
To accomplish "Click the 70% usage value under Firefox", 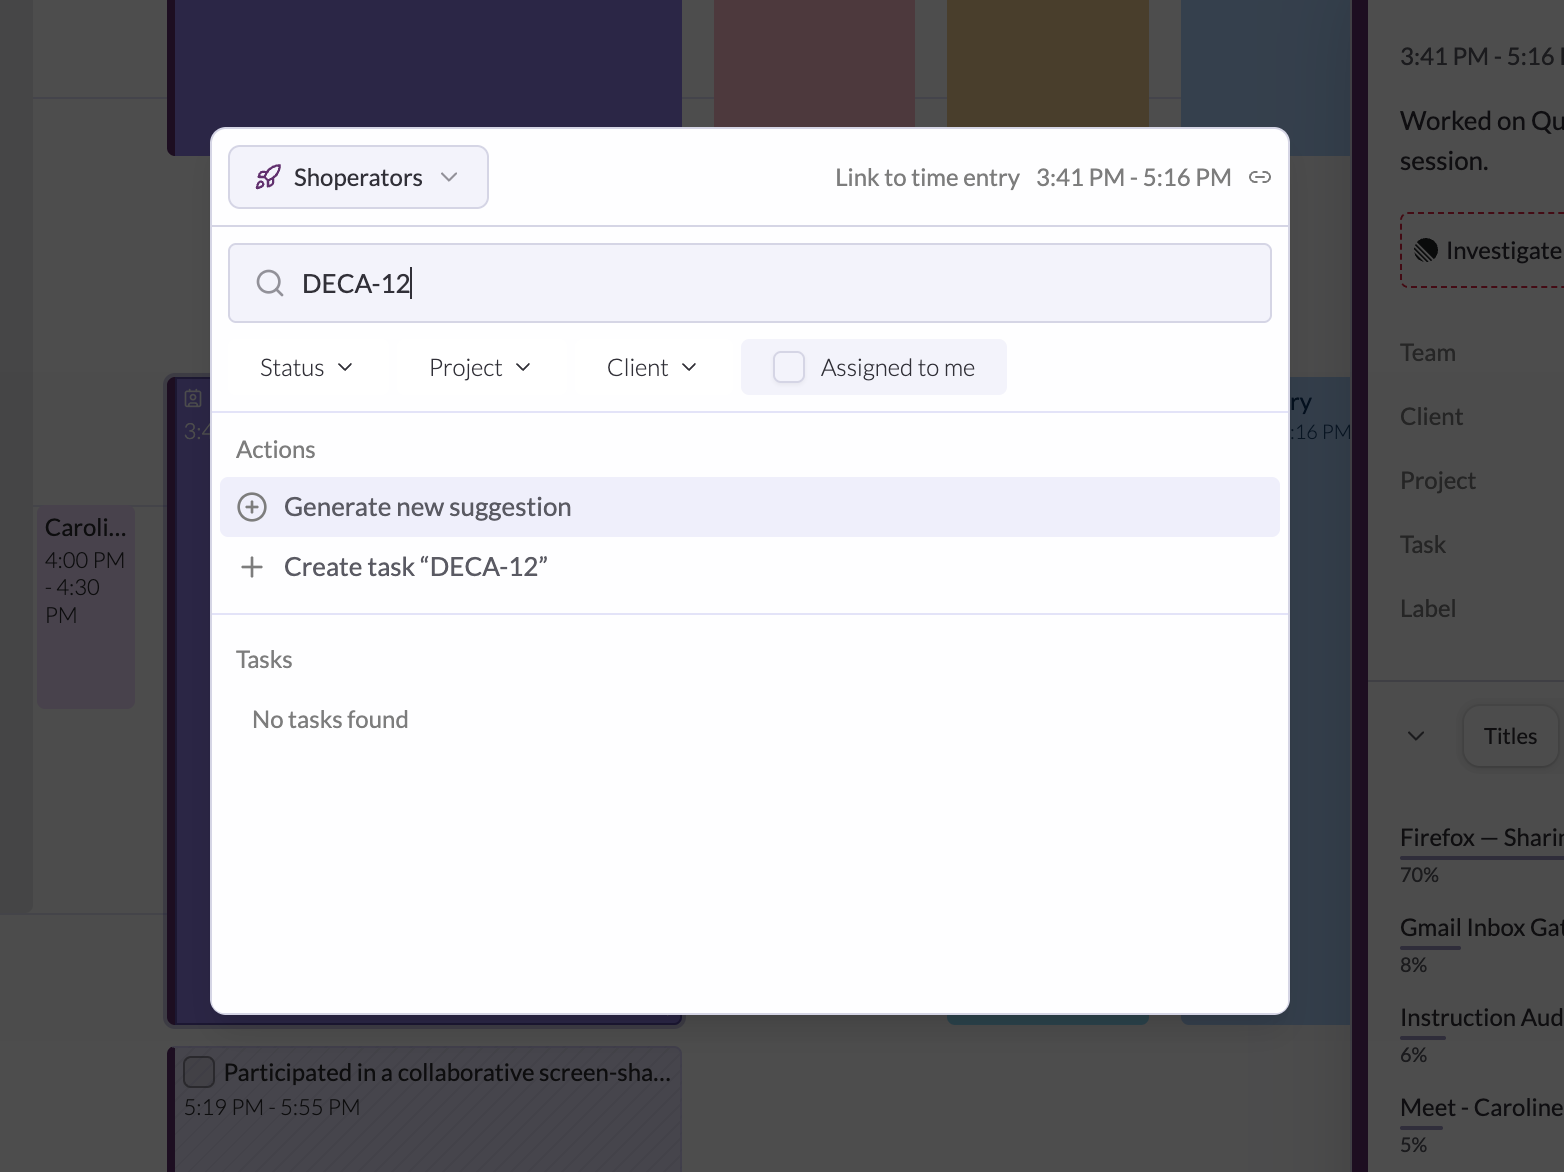I will [x=1419, y=875].
